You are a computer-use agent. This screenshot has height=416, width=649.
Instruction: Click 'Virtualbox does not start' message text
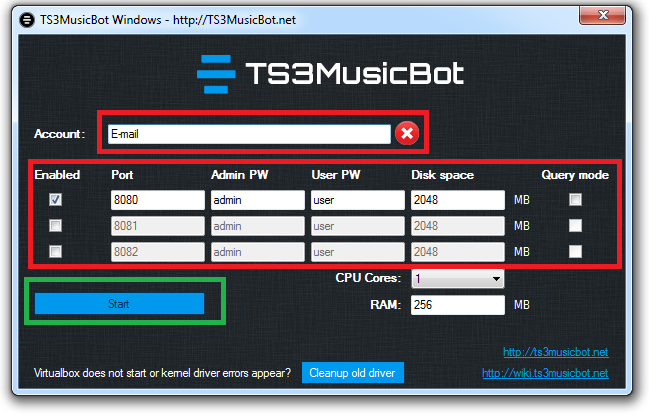tap(162, 373)
